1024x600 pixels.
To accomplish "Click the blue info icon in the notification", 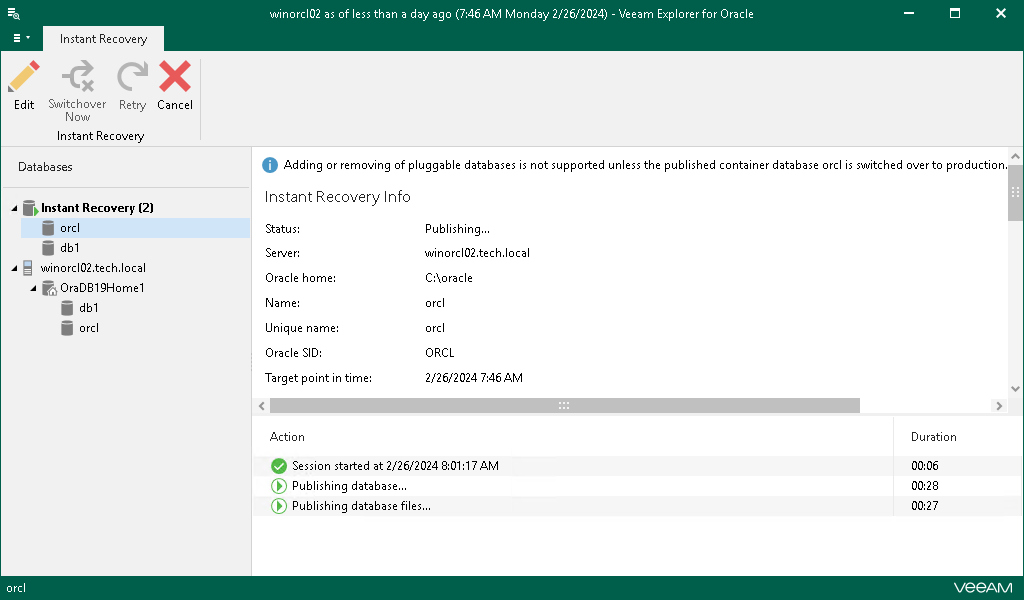I will [x=270, y=165].
